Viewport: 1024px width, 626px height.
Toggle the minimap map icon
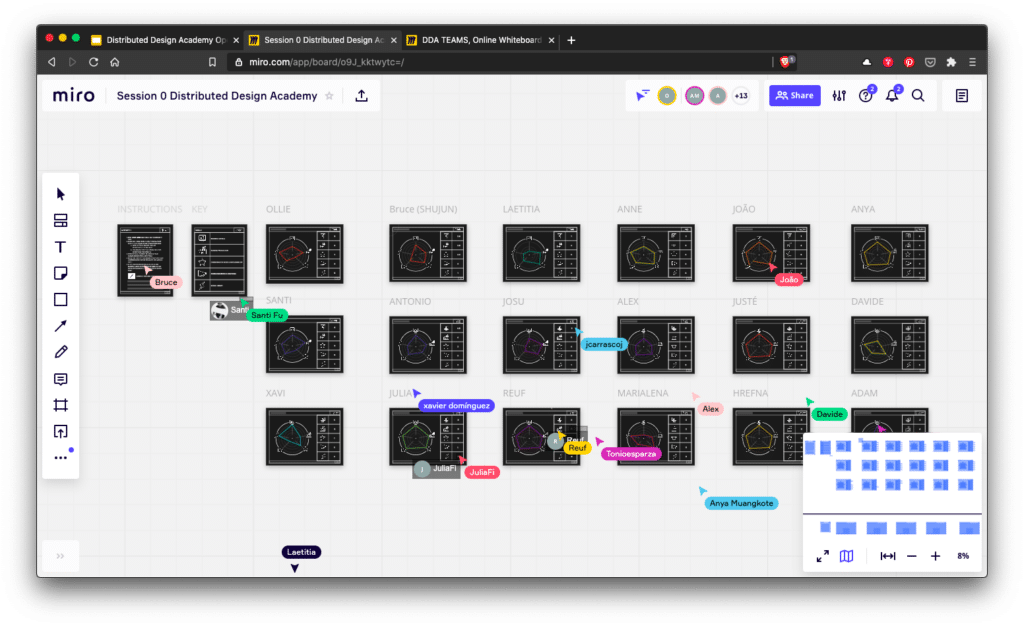pos(847,556)
